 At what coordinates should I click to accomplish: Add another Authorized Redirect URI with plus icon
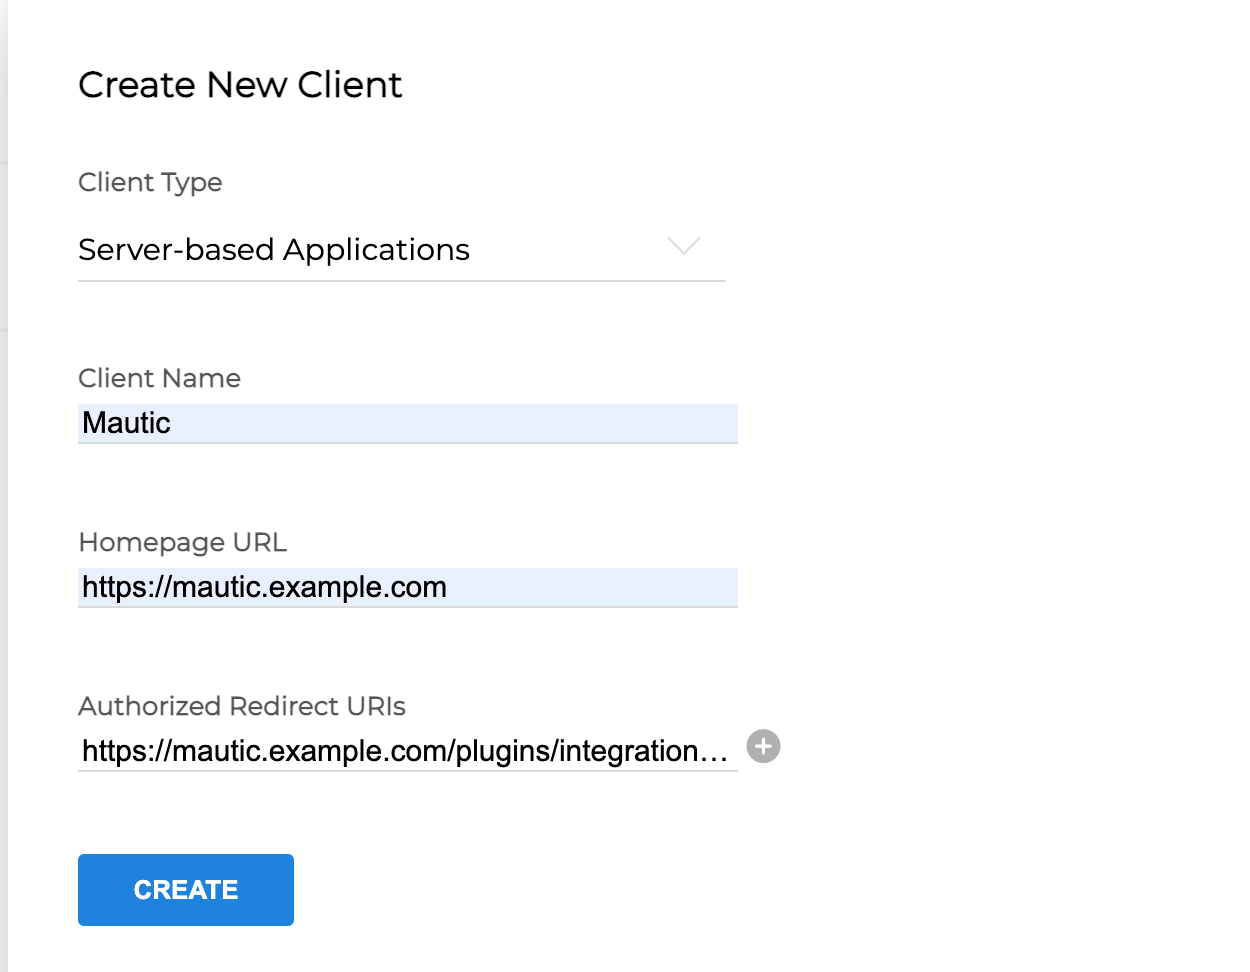click(x=763, y=746)
